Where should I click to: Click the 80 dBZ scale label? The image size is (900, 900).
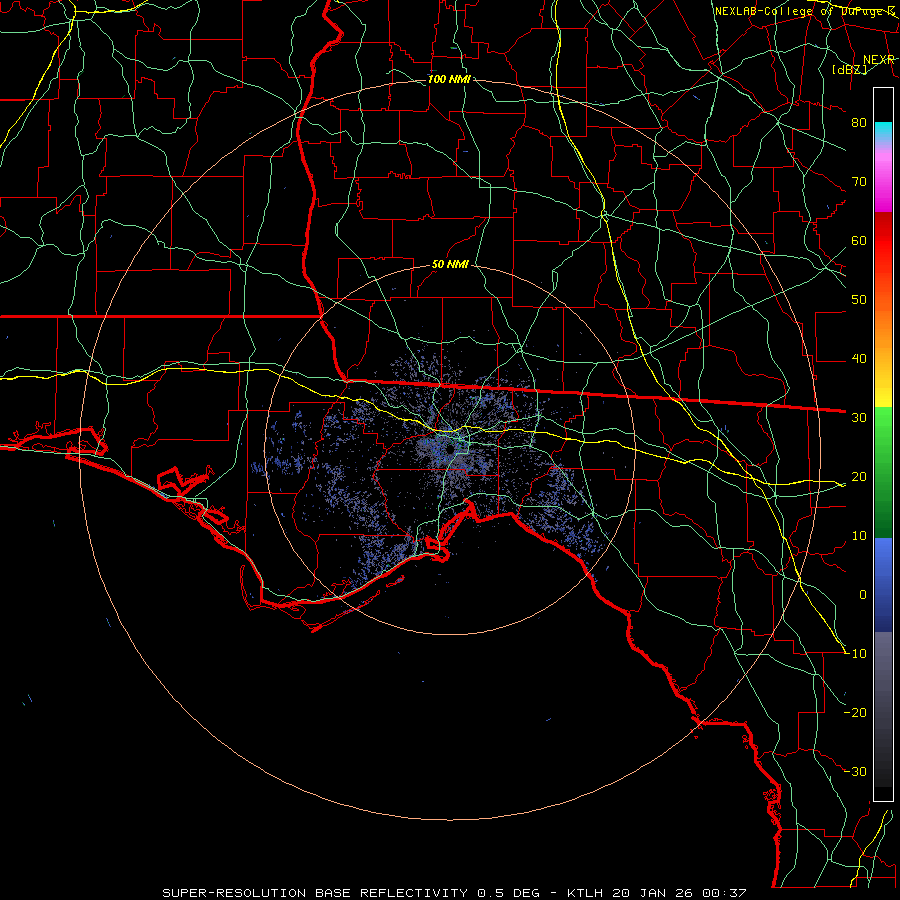point(859,123)
